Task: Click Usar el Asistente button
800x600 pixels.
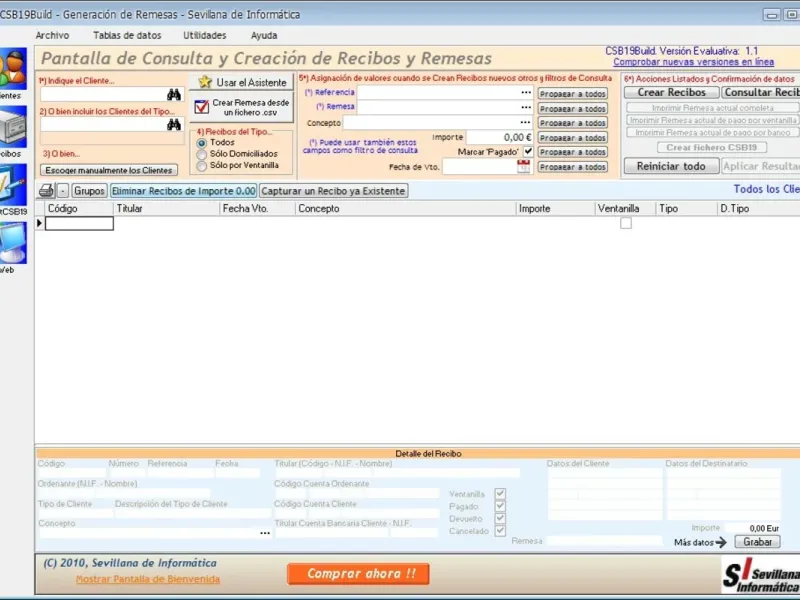Action: [242, 82]
